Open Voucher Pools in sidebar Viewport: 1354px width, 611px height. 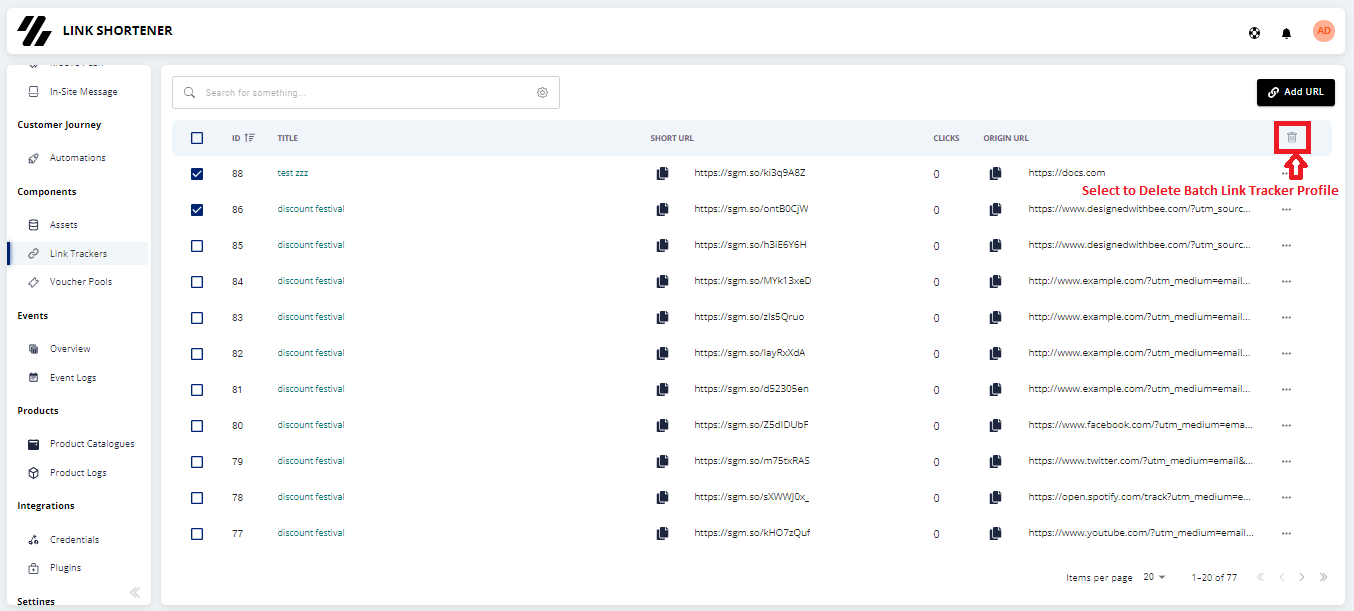point(80,282)
